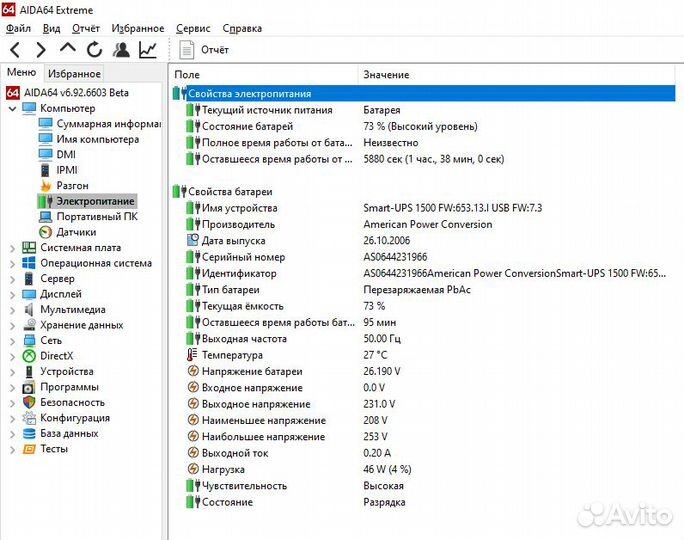
Task: Collapse the Компьютер tree node
Action: [13, 109]
